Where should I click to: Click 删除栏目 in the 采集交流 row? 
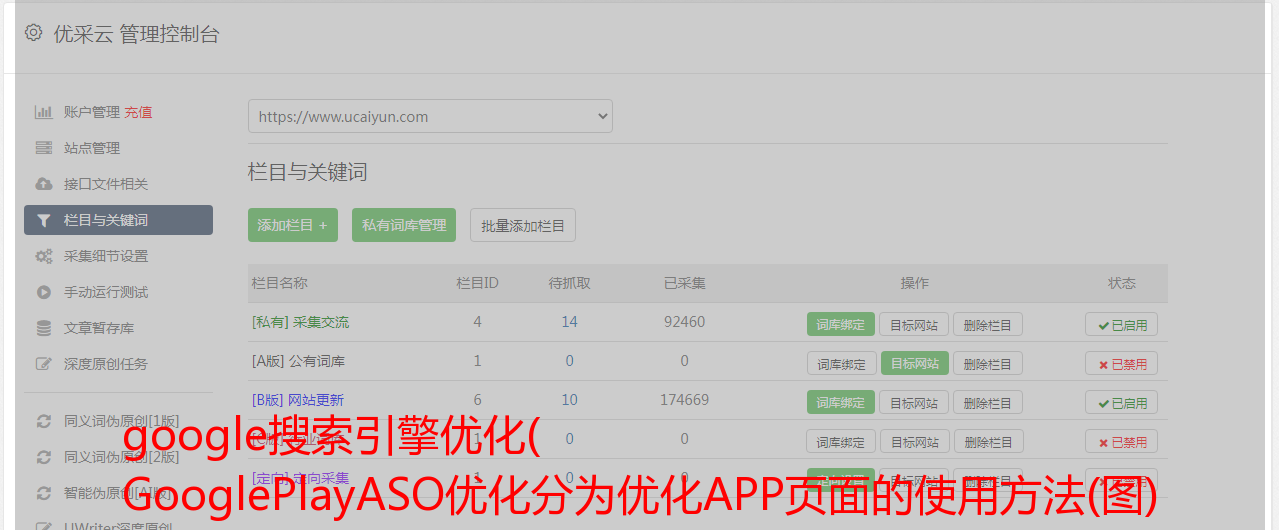[988, 324]
